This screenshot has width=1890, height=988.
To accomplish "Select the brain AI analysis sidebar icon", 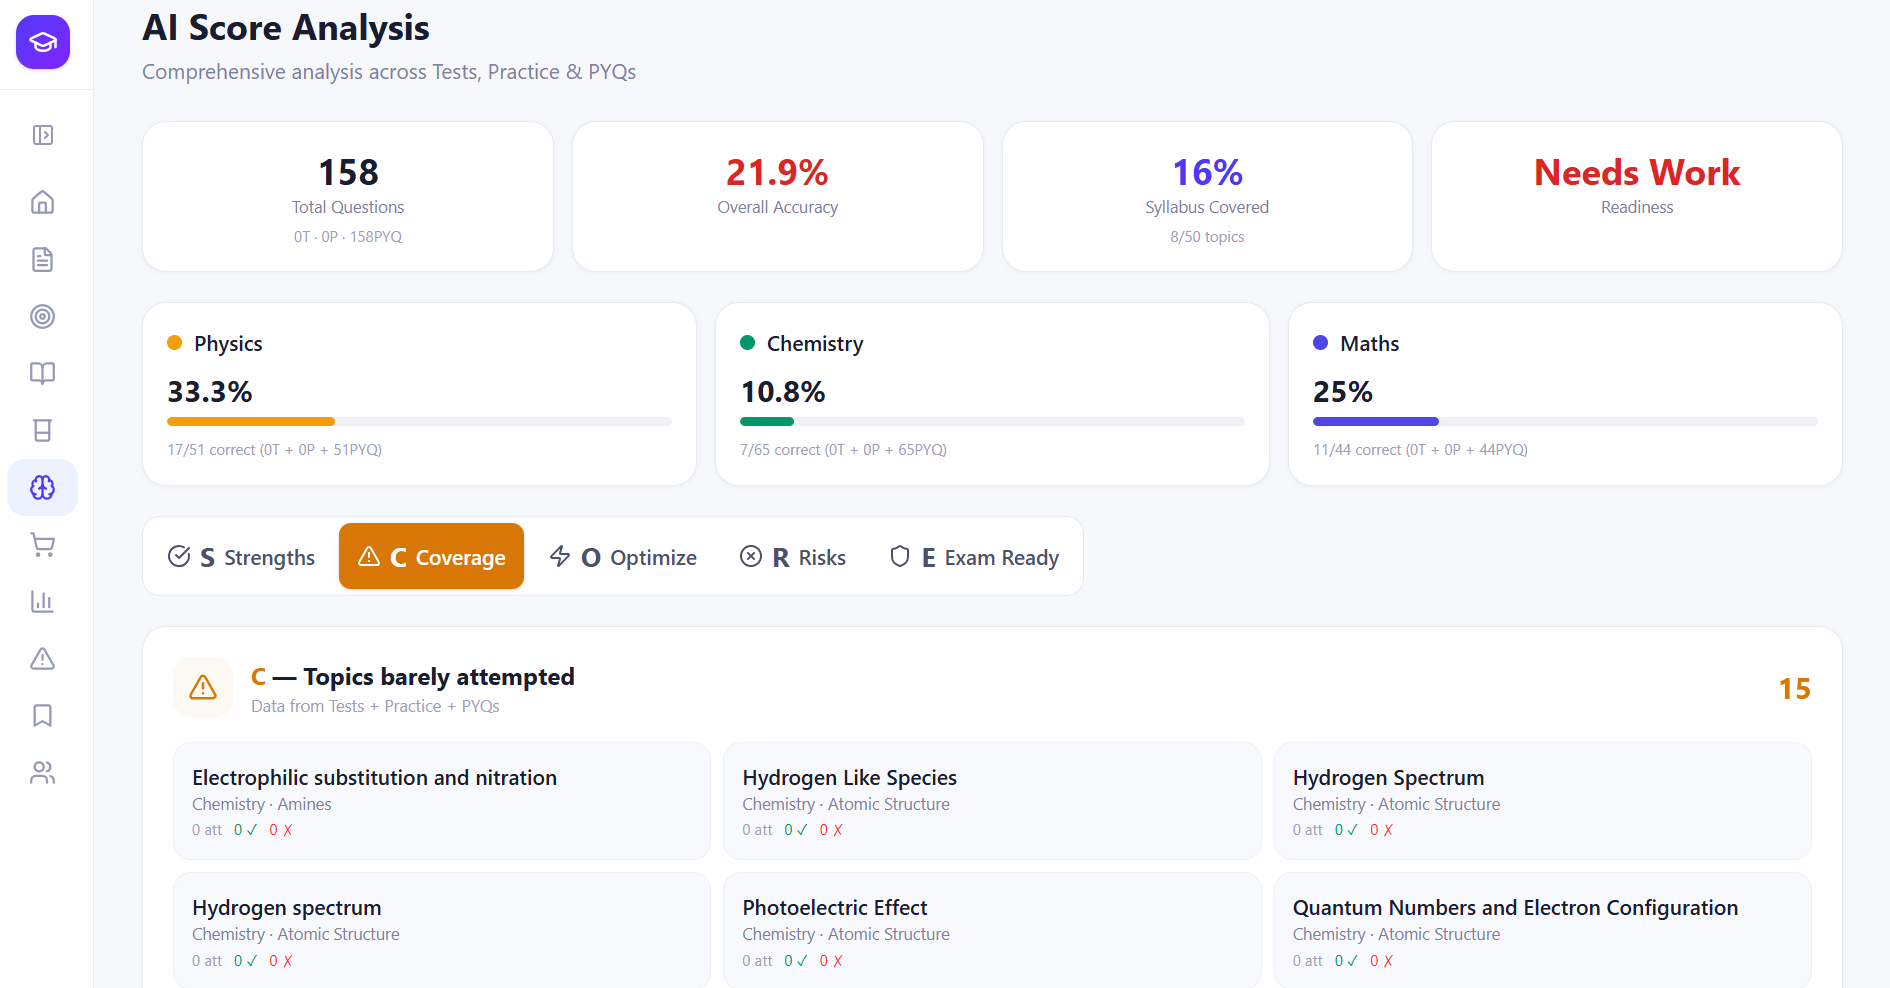I will click(43, 488).
